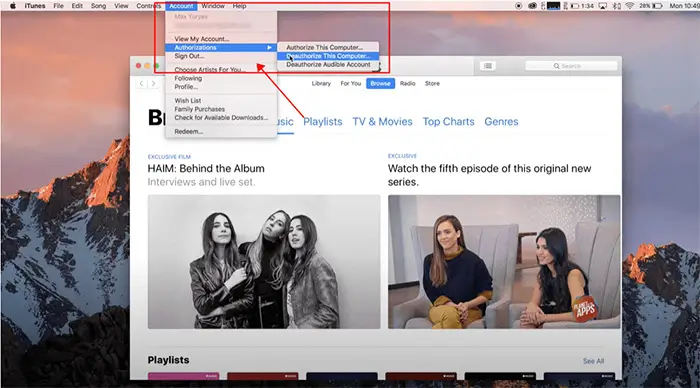The width and height of the screenshot is (700, 388).
Task: Click the Creative Cloud menu bar icon
Action: (532, 6)
